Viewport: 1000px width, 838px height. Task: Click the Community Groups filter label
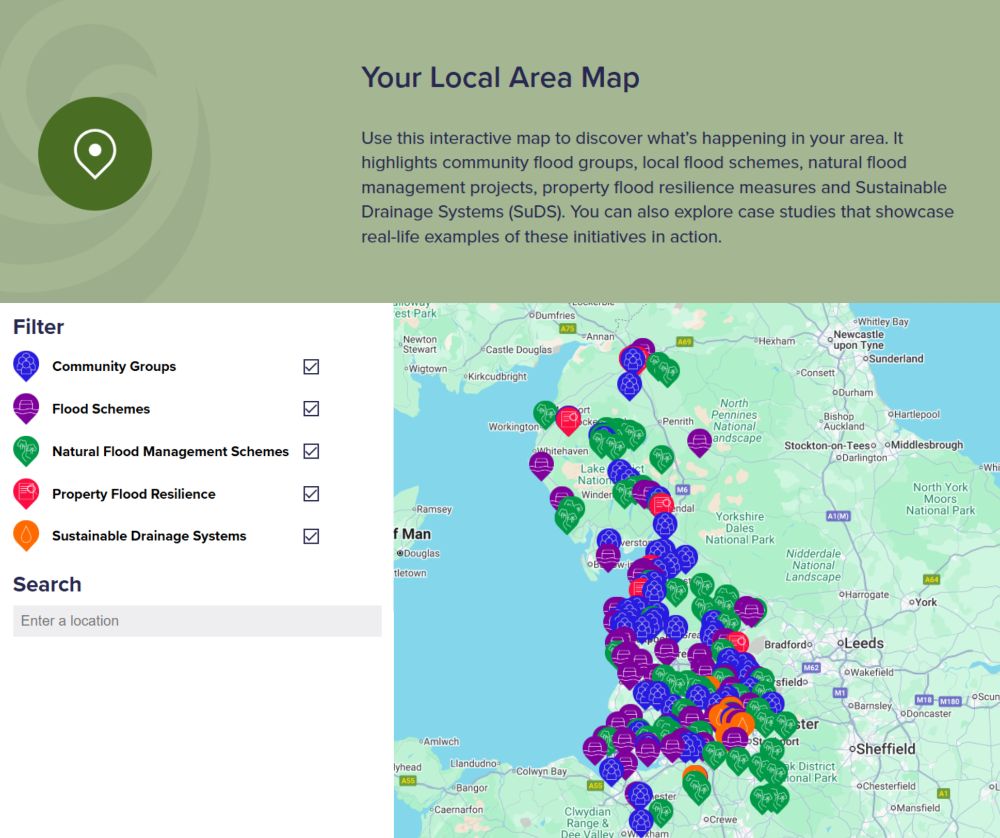tap(114, 366)
